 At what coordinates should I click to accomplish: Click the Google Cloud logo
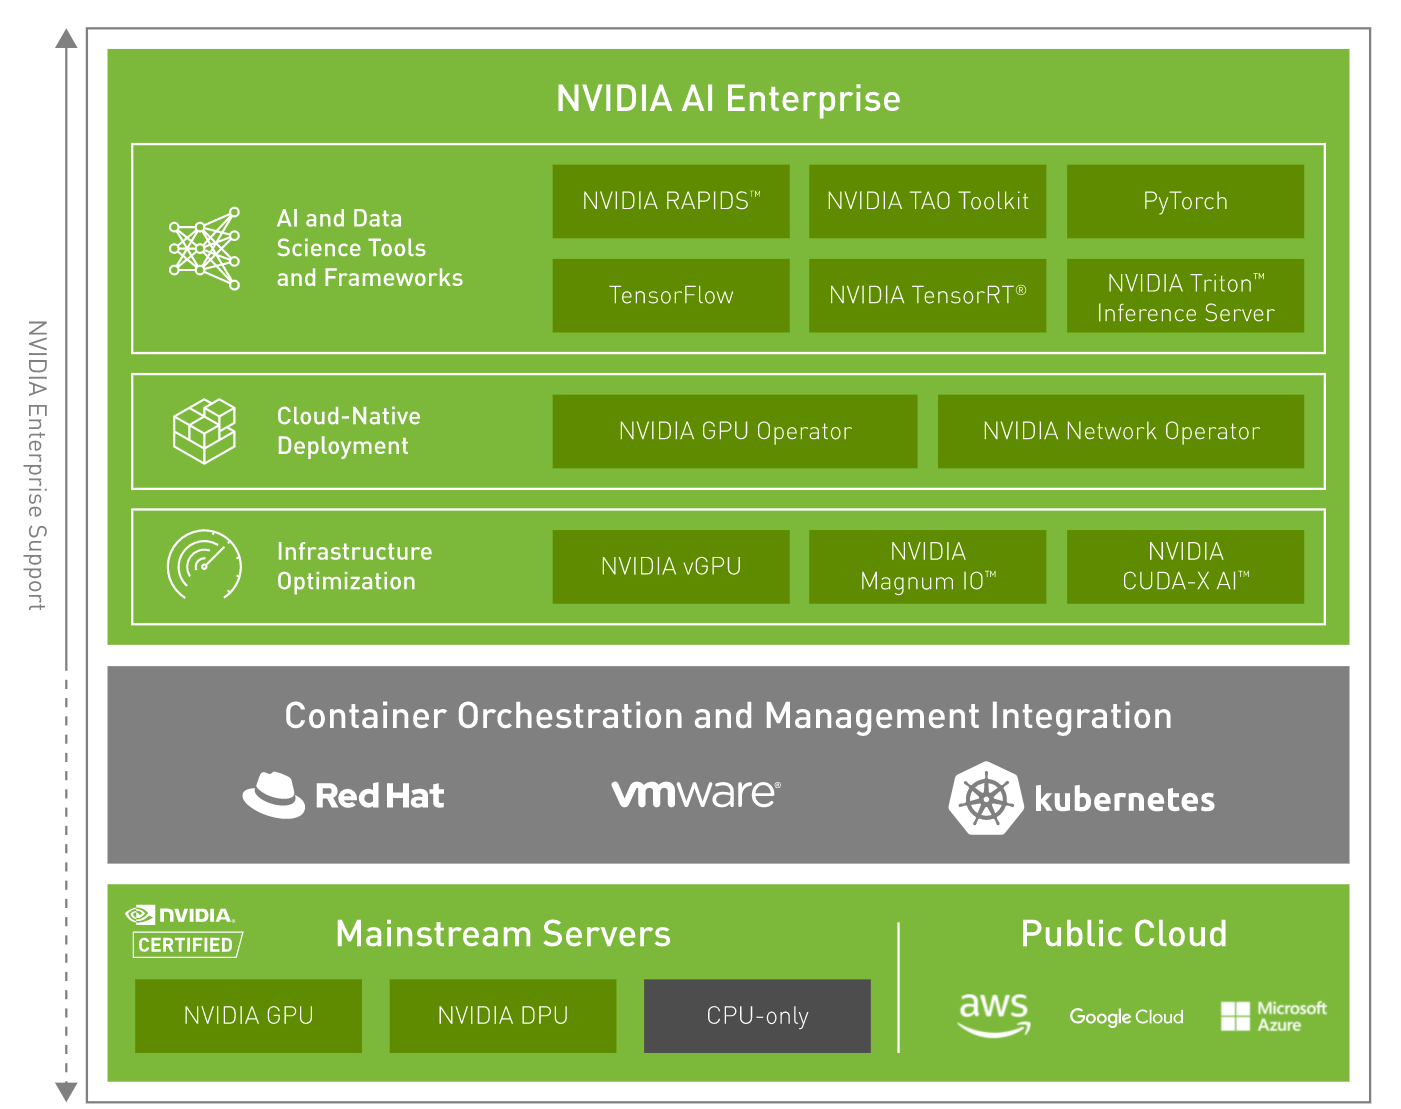click(1126, 1017)
